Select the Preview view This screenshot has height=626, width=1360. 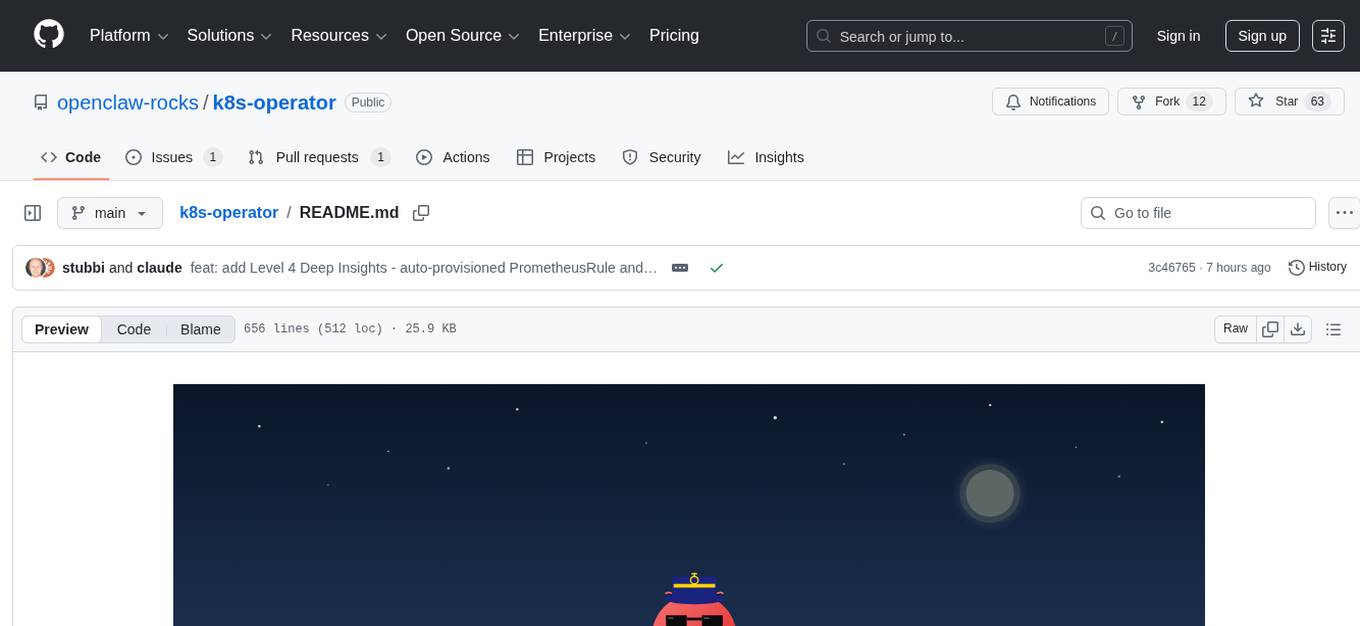(61, 328)
